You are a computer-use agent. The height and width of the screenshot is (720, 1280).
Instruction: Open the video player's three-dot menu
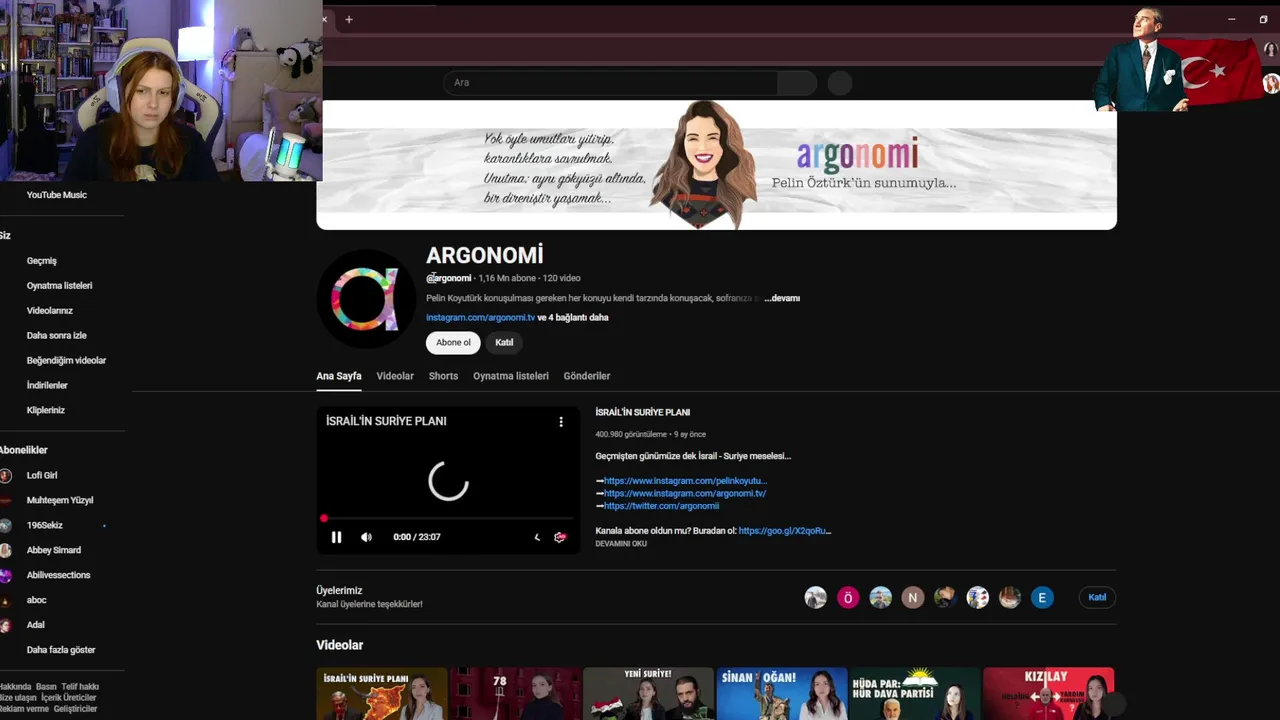[561, 422]
